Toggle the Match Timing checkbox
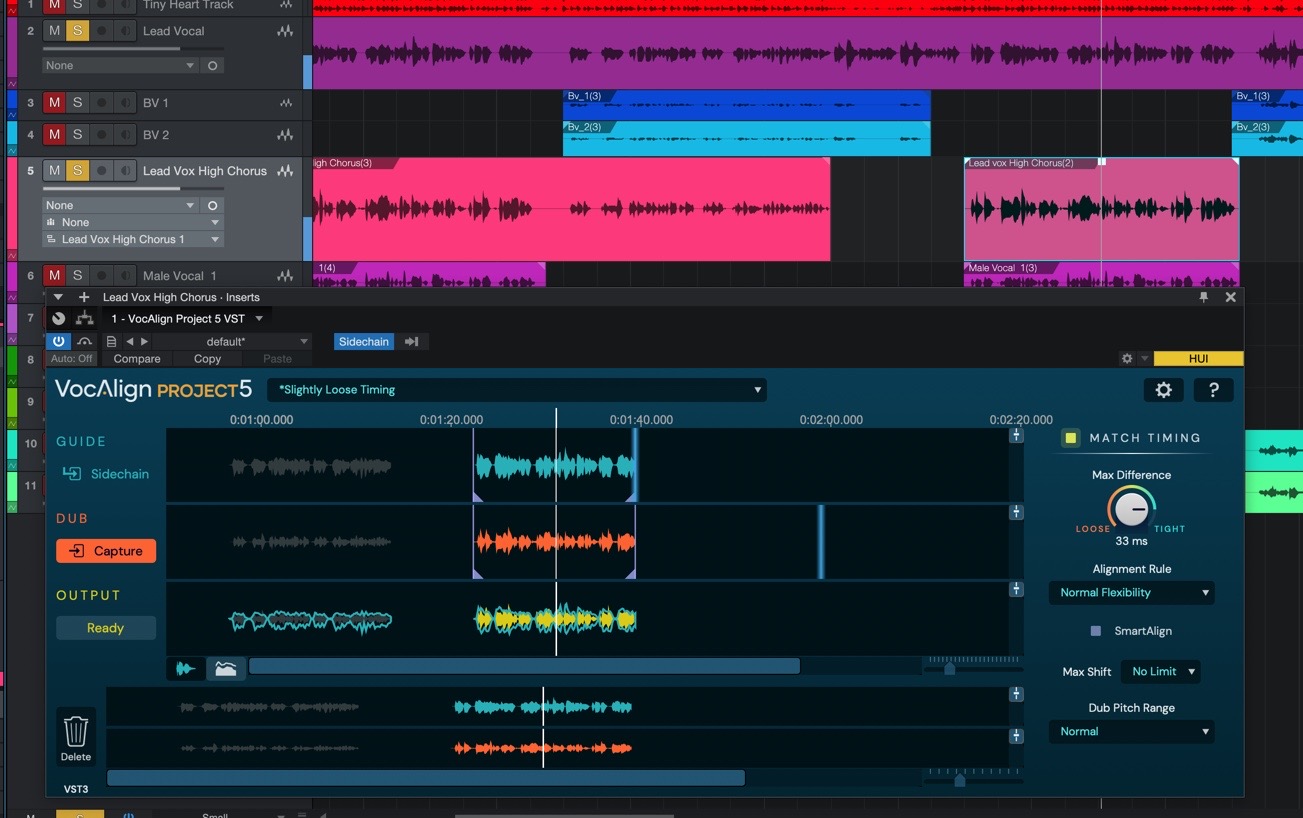The height and width of the screenshot is (818, 1303). pyautogui.click(x=1071, y=438)
